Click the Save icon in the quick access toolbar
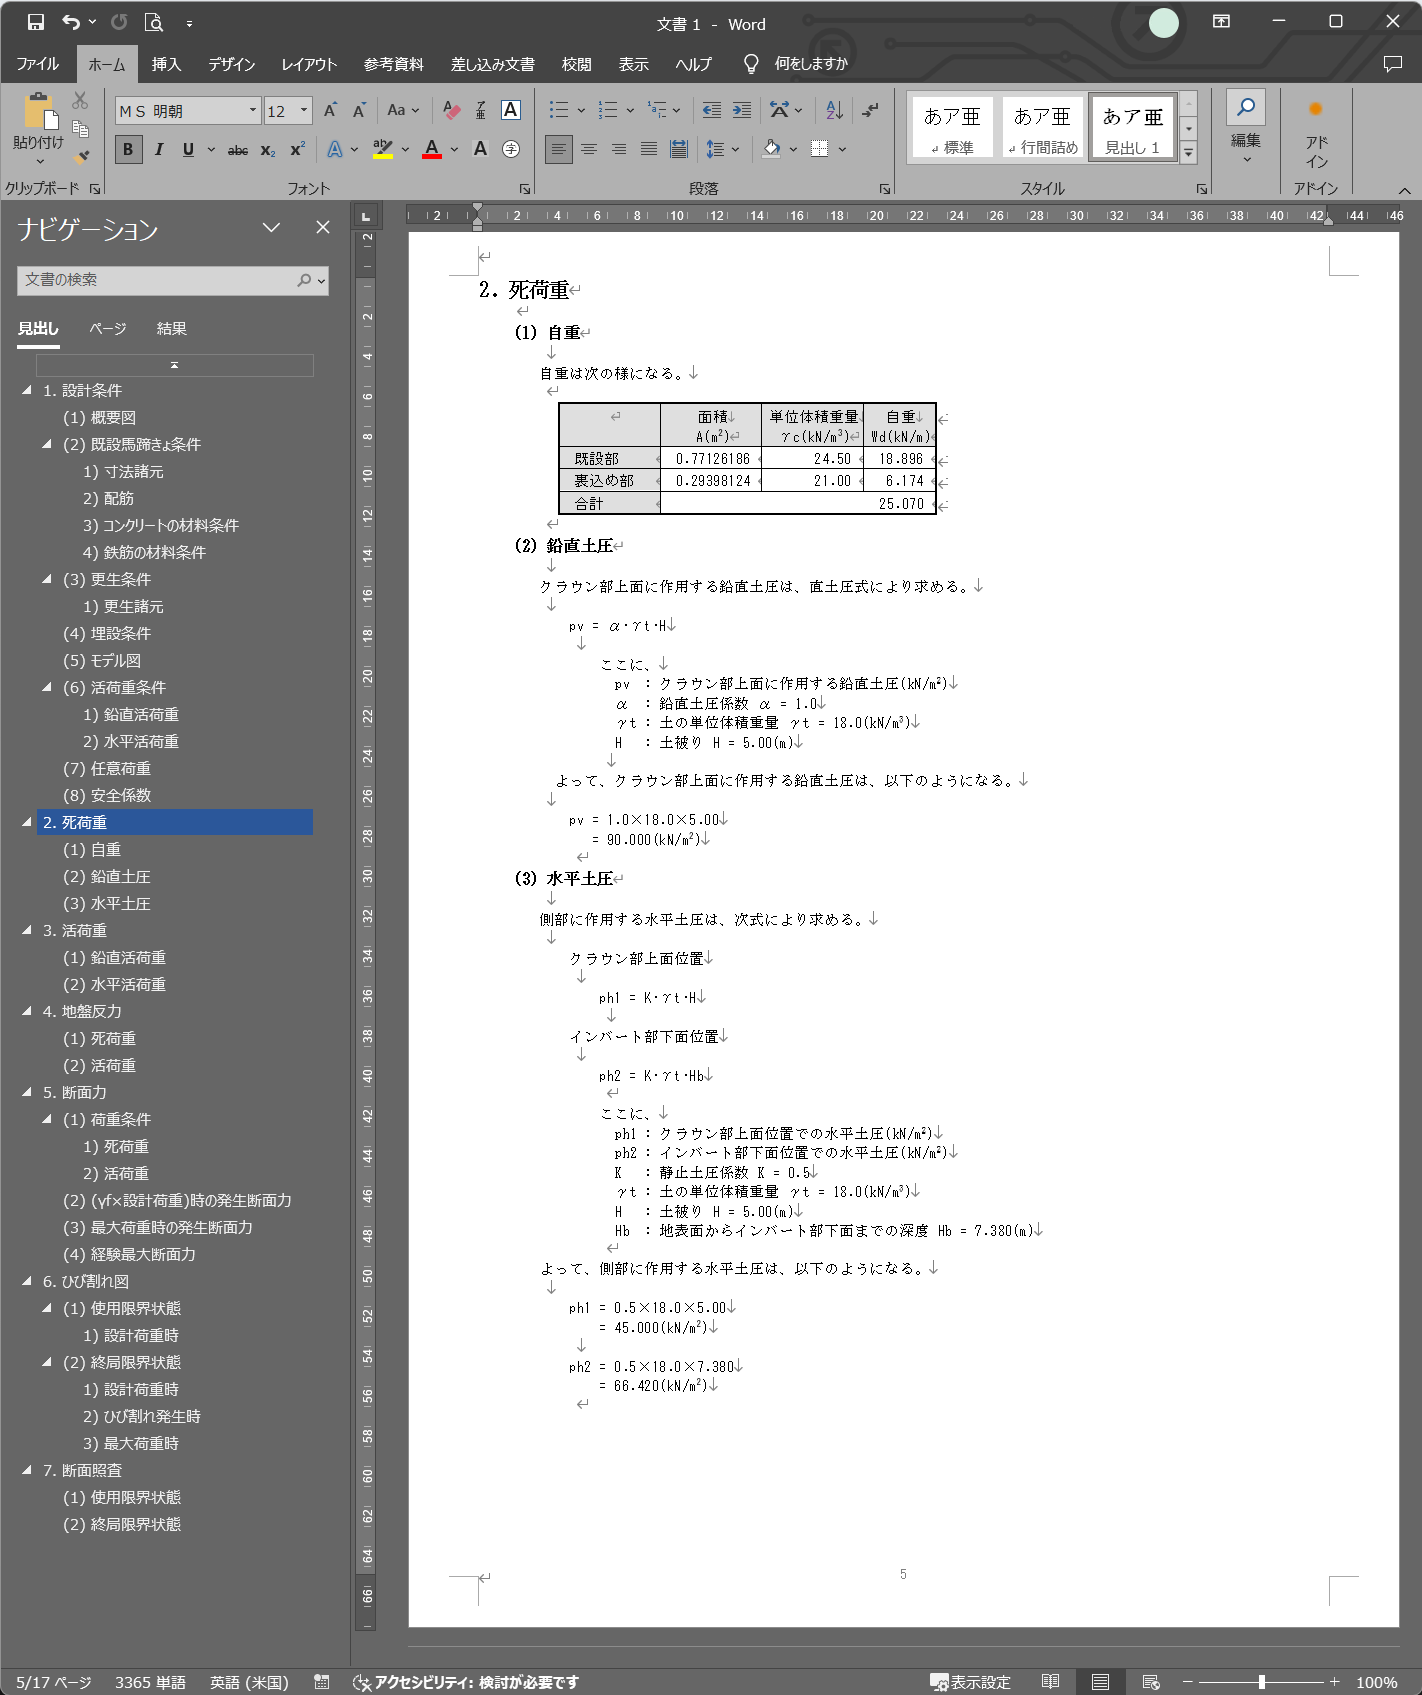This screenshot has width=1422, height=1695. tap(35, 22)
